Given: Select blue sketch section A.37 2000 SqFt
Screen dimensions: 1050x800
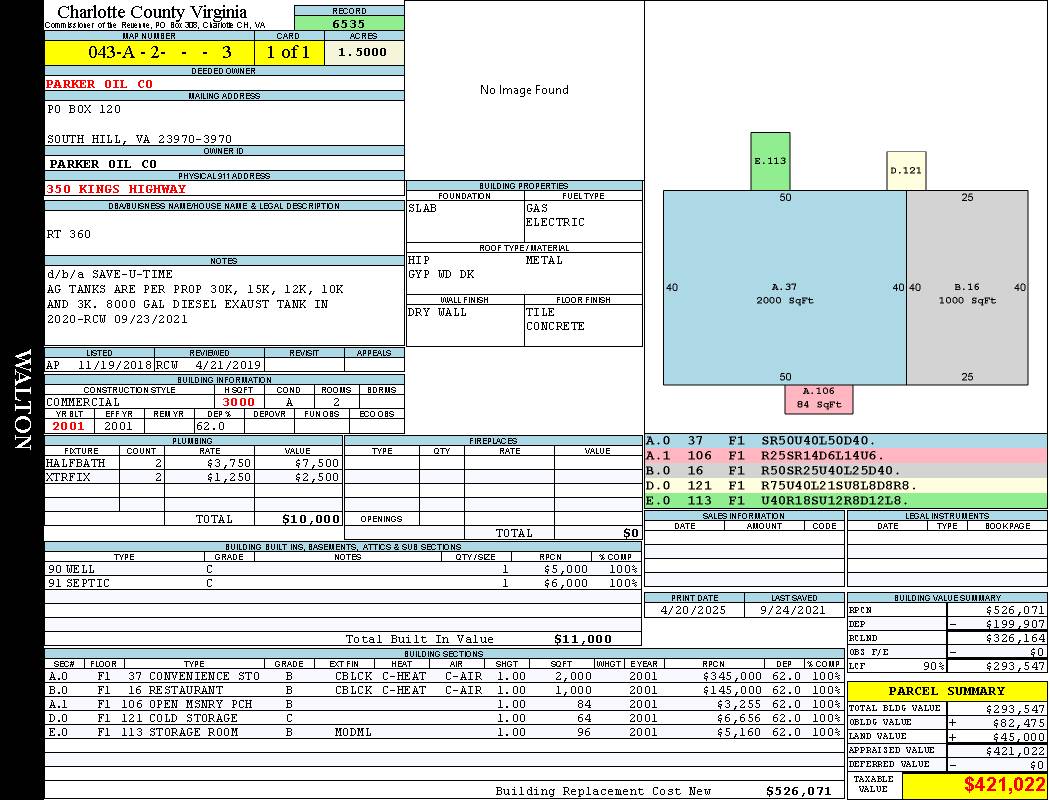Looking at the screenshot, I should pos(784,293).
